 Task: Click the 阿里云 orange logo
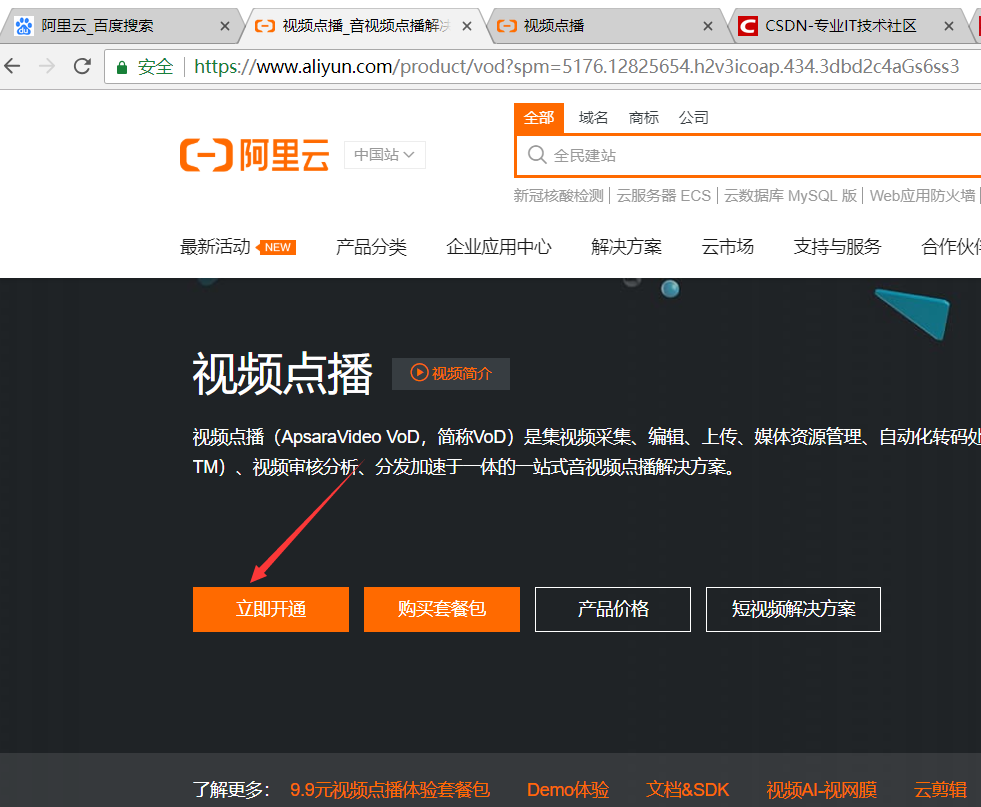coord(254,155)
